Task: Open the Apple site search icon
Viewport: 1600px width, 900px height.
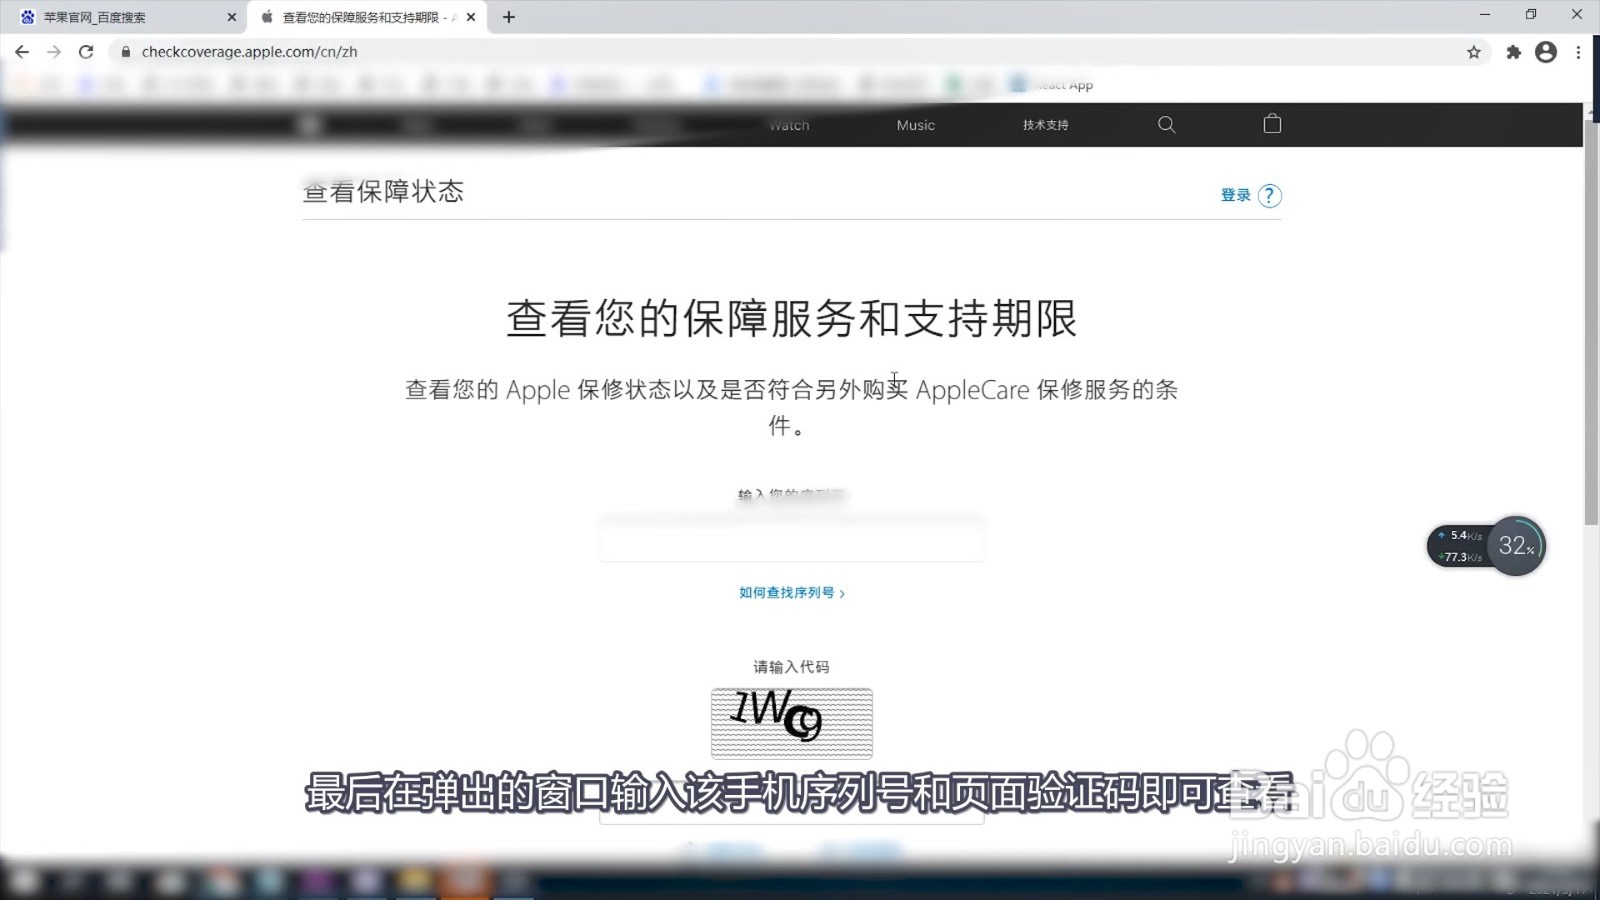Action: [x=1166, y=124]
